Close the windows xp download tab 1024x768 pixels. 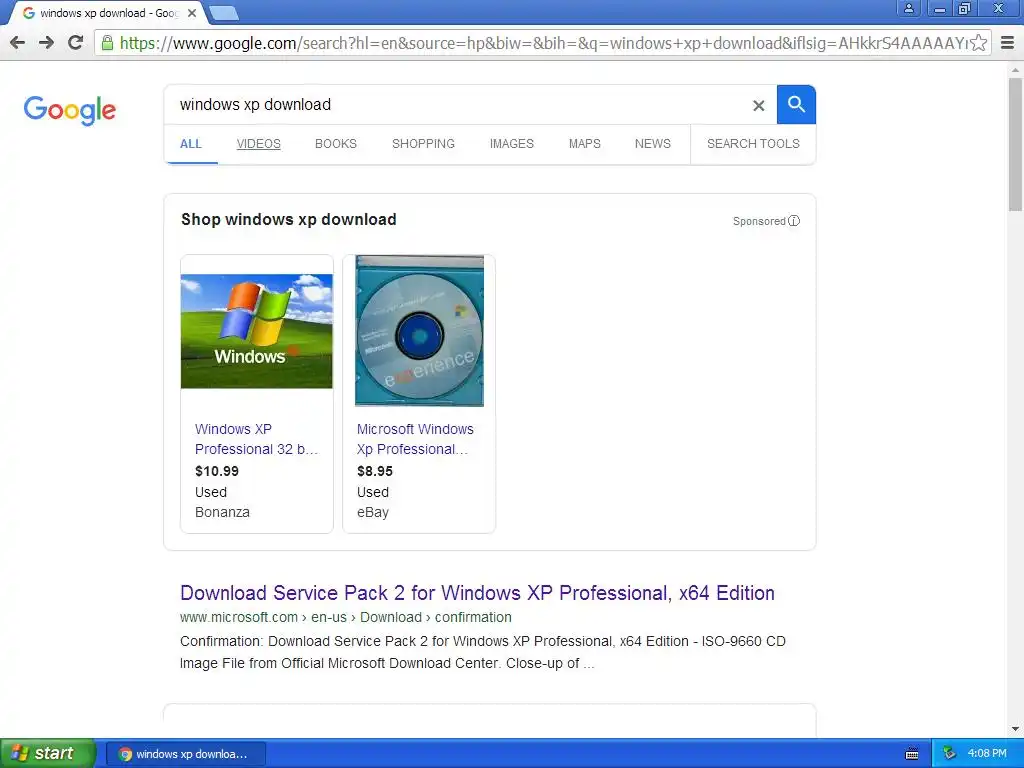192,13
